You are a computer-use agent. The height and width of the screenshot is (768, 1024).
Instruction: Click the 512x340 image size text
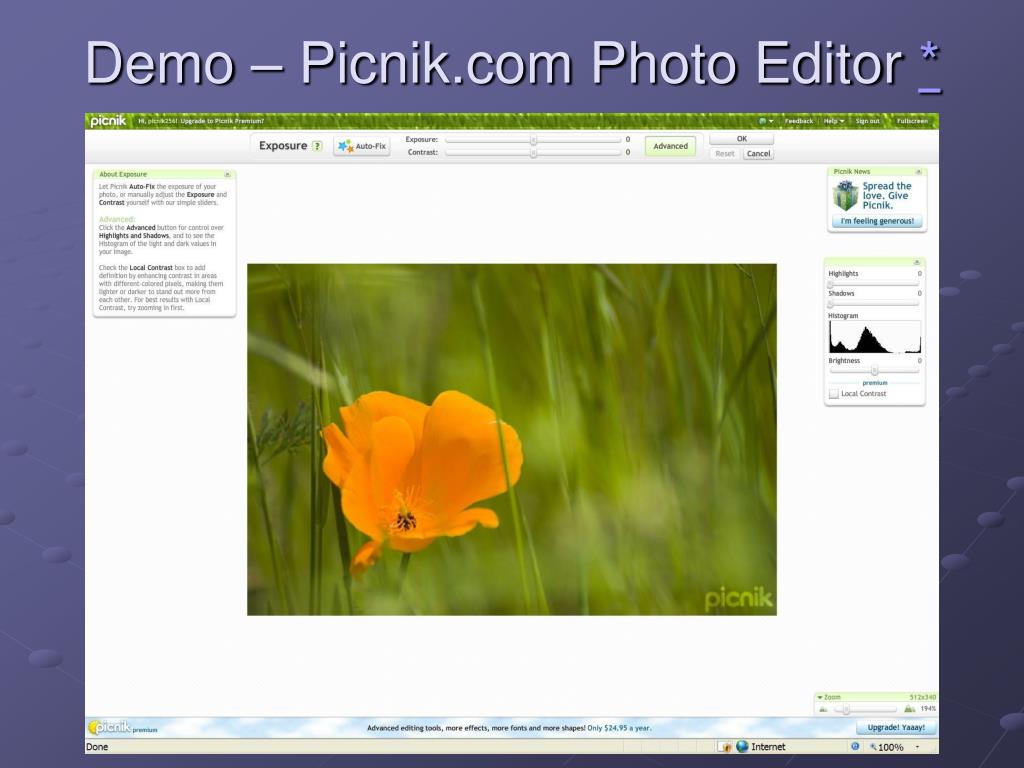coord(923,697)
